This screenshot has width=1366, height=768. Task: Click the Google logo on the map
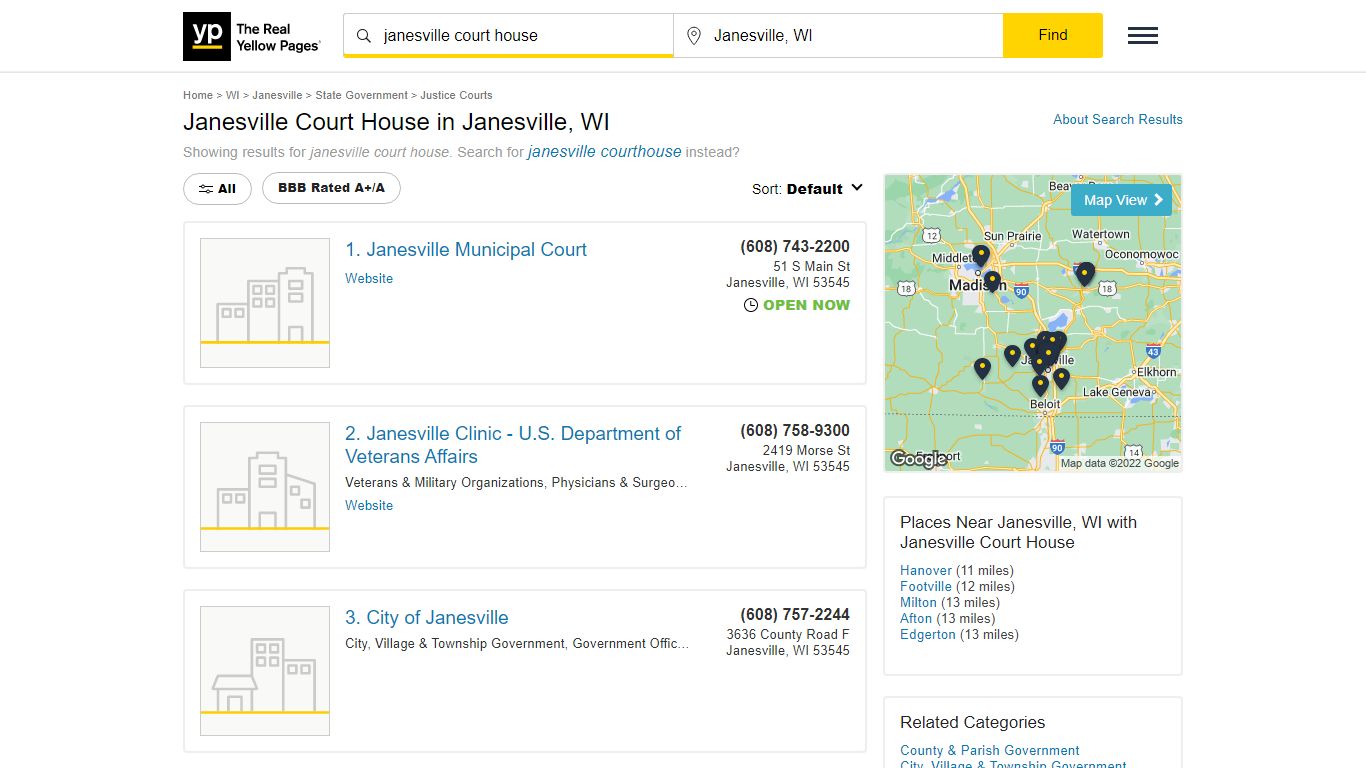coord(918,459)
